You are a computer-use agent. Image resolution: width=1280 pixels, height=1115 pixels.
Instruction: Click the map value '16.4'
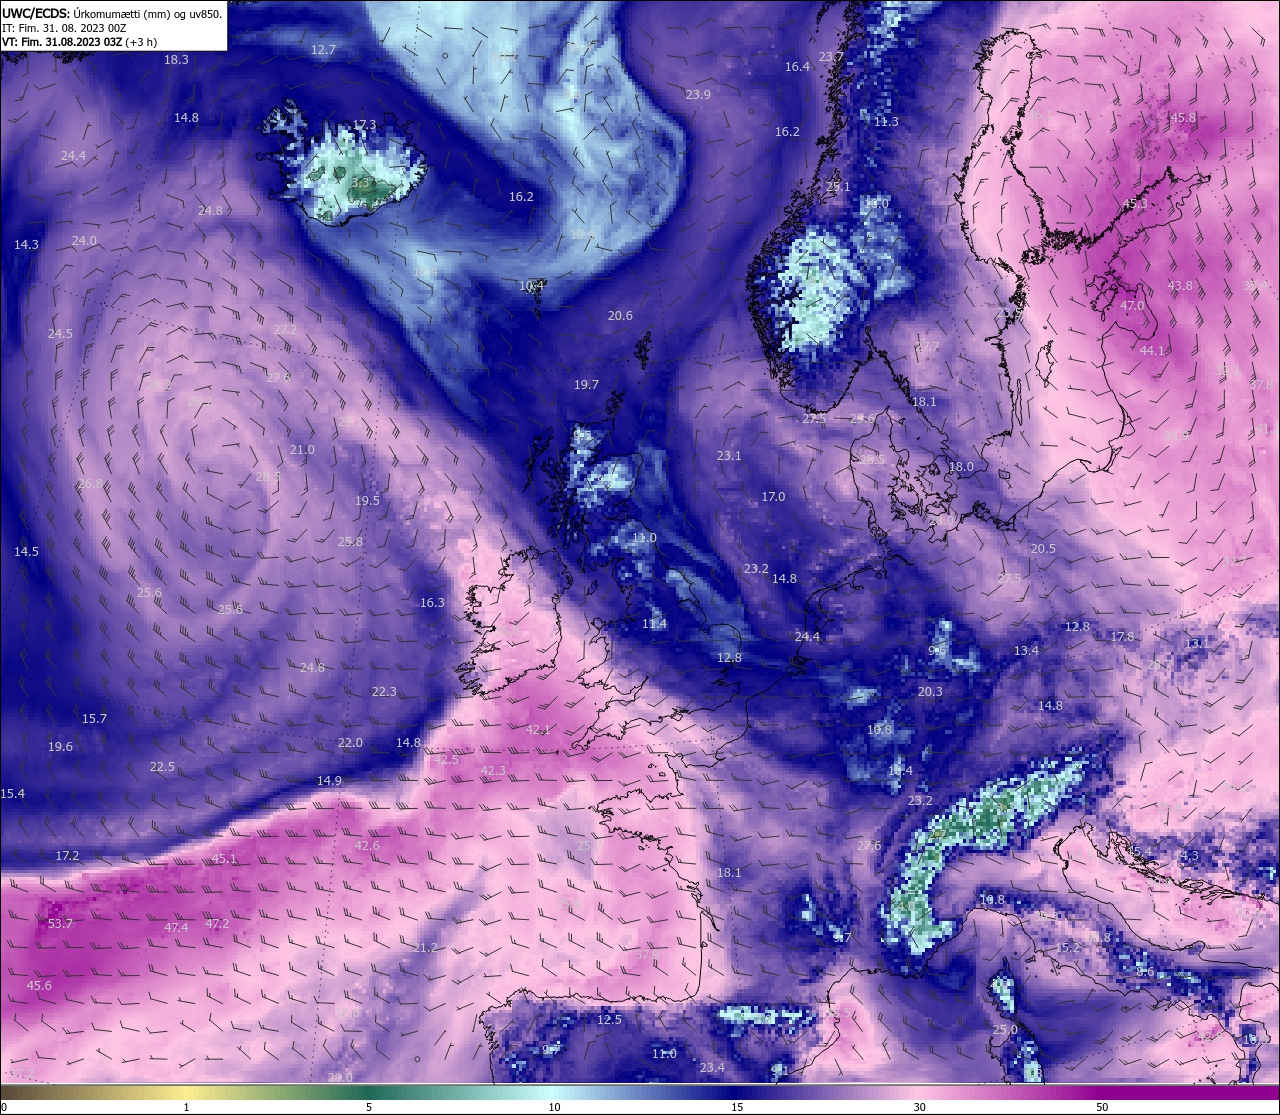[x=797, y=67]
